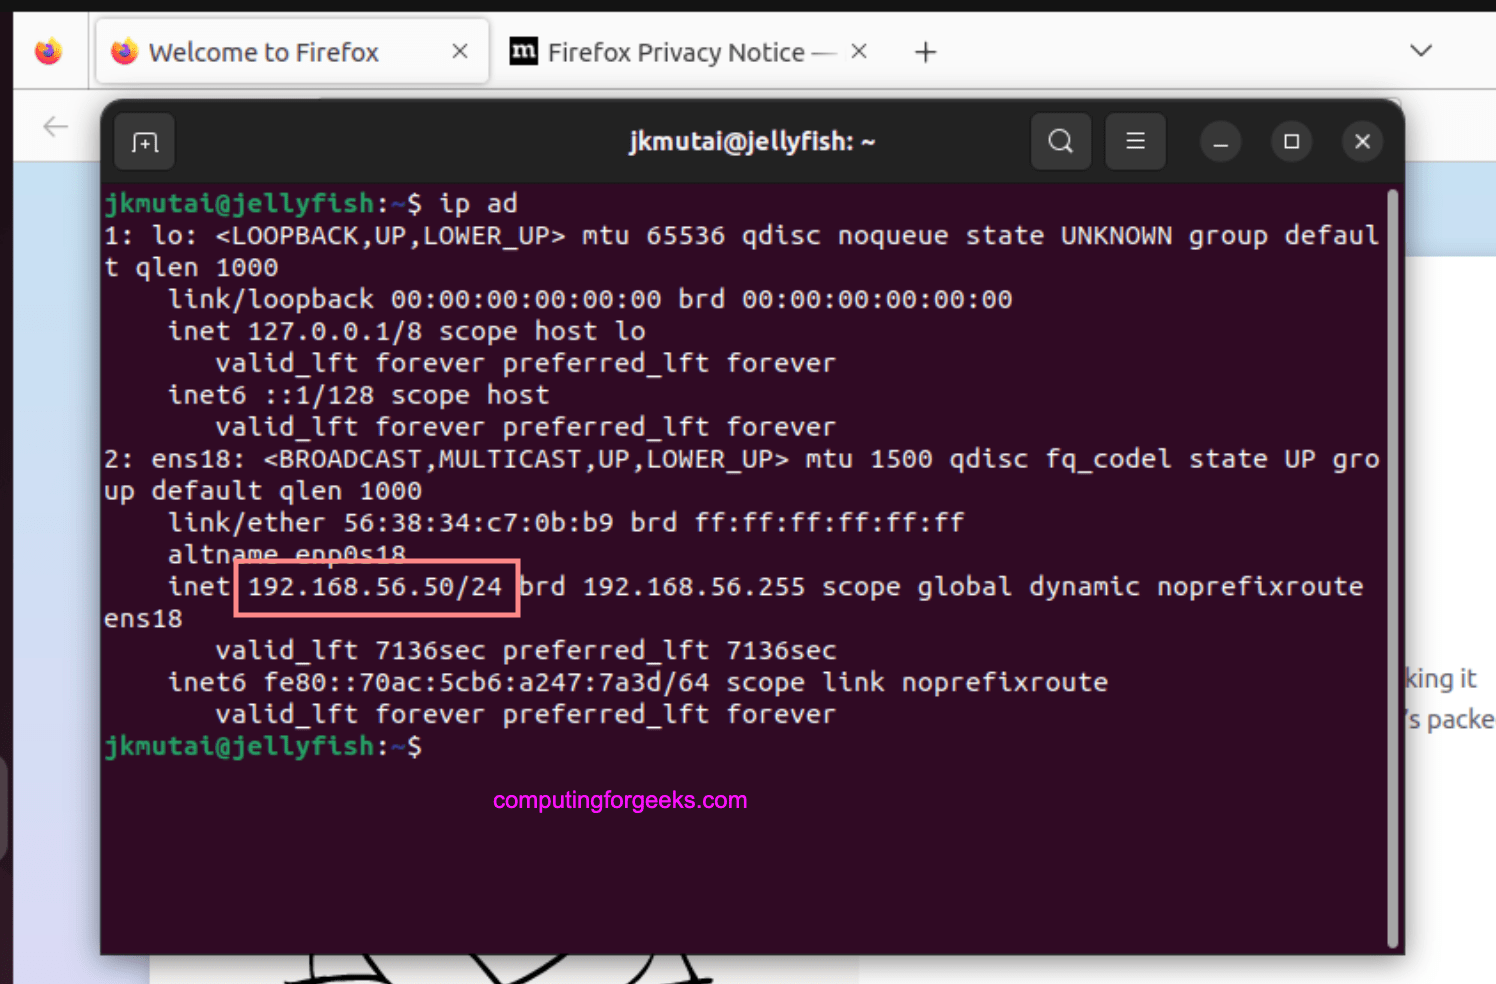This screenshot has height=984, width=1496.
Task: Click the browser back arrow
Action: click(x=55, y=126)
